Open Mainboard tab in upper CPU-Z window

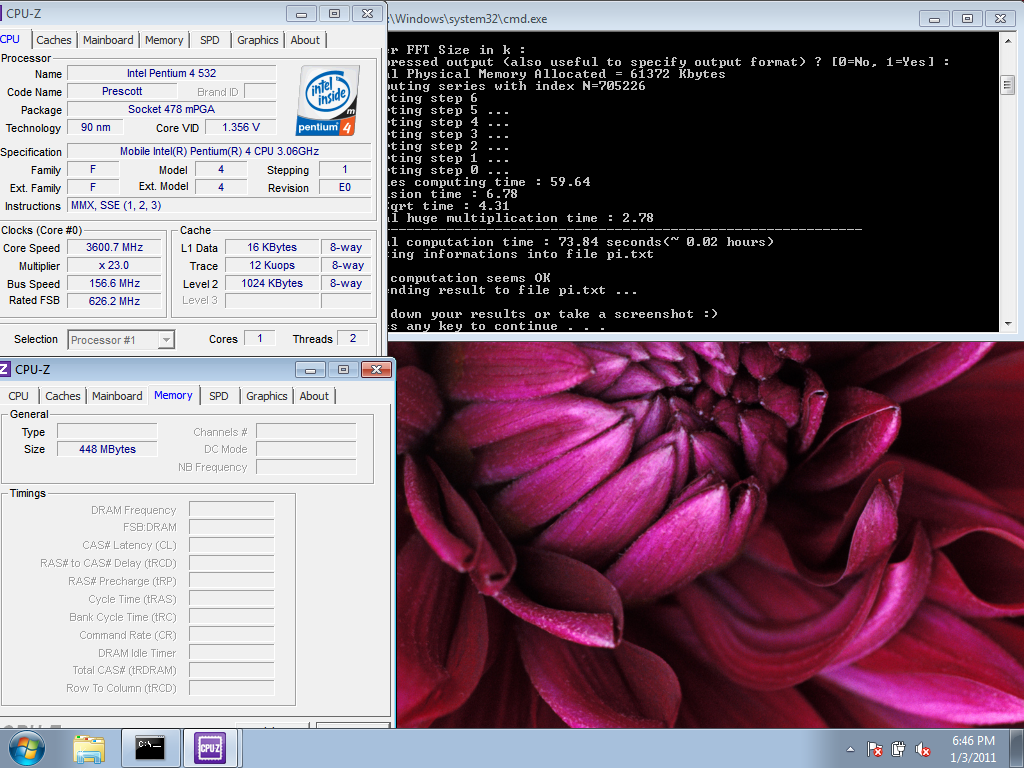coord(108,40)
